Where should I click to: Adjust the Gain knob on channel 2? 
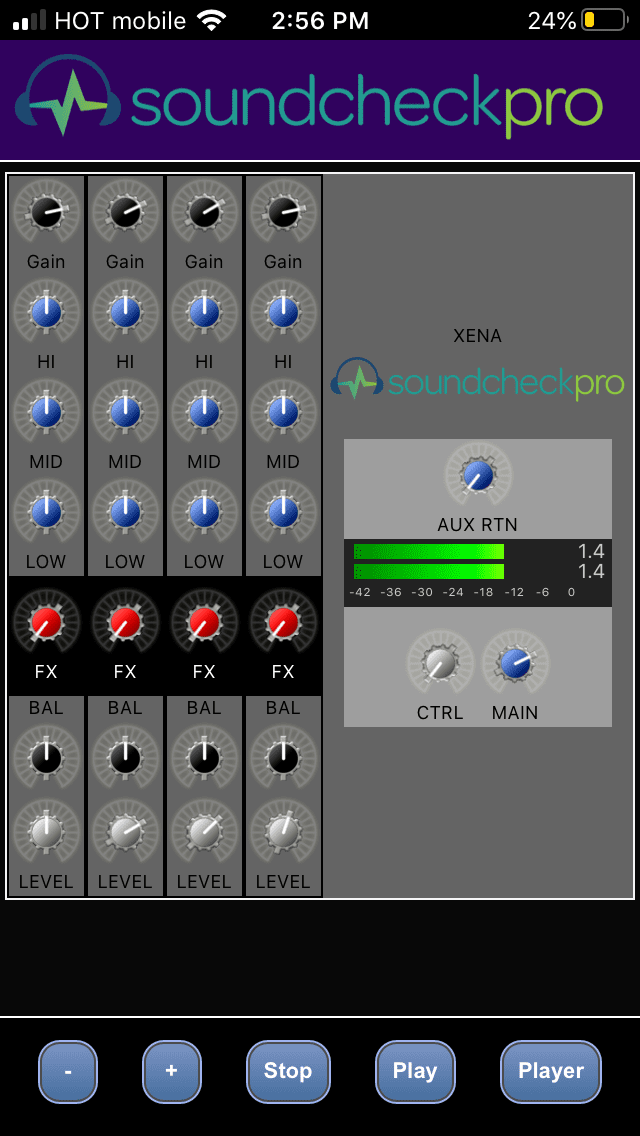pos(125,212)
